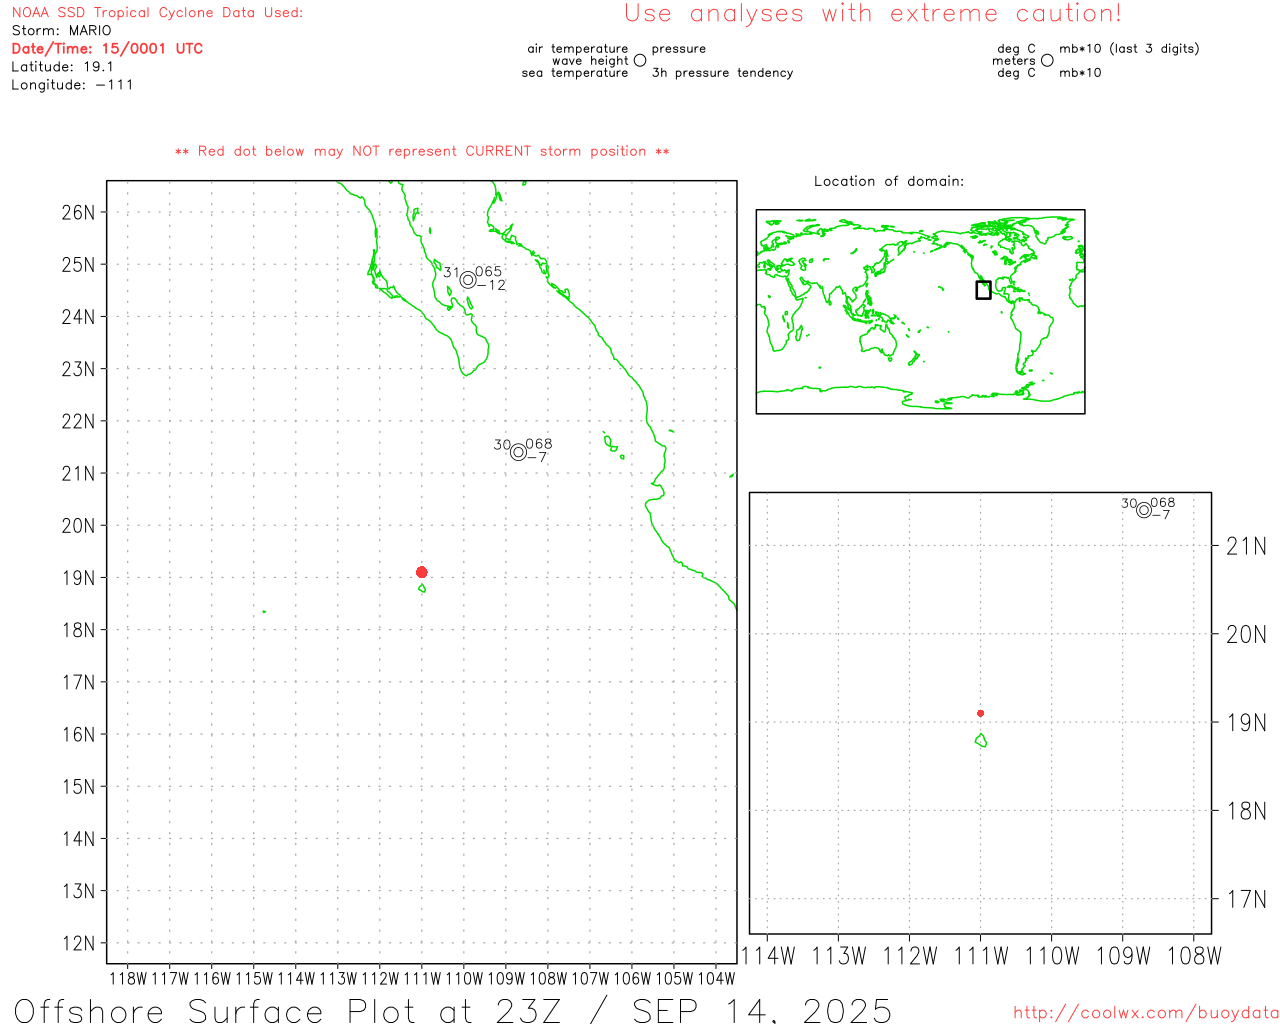Screen dimensions: 1280x1024
Task: Click 'Longitude: -111' text
Action: (72, 85)
